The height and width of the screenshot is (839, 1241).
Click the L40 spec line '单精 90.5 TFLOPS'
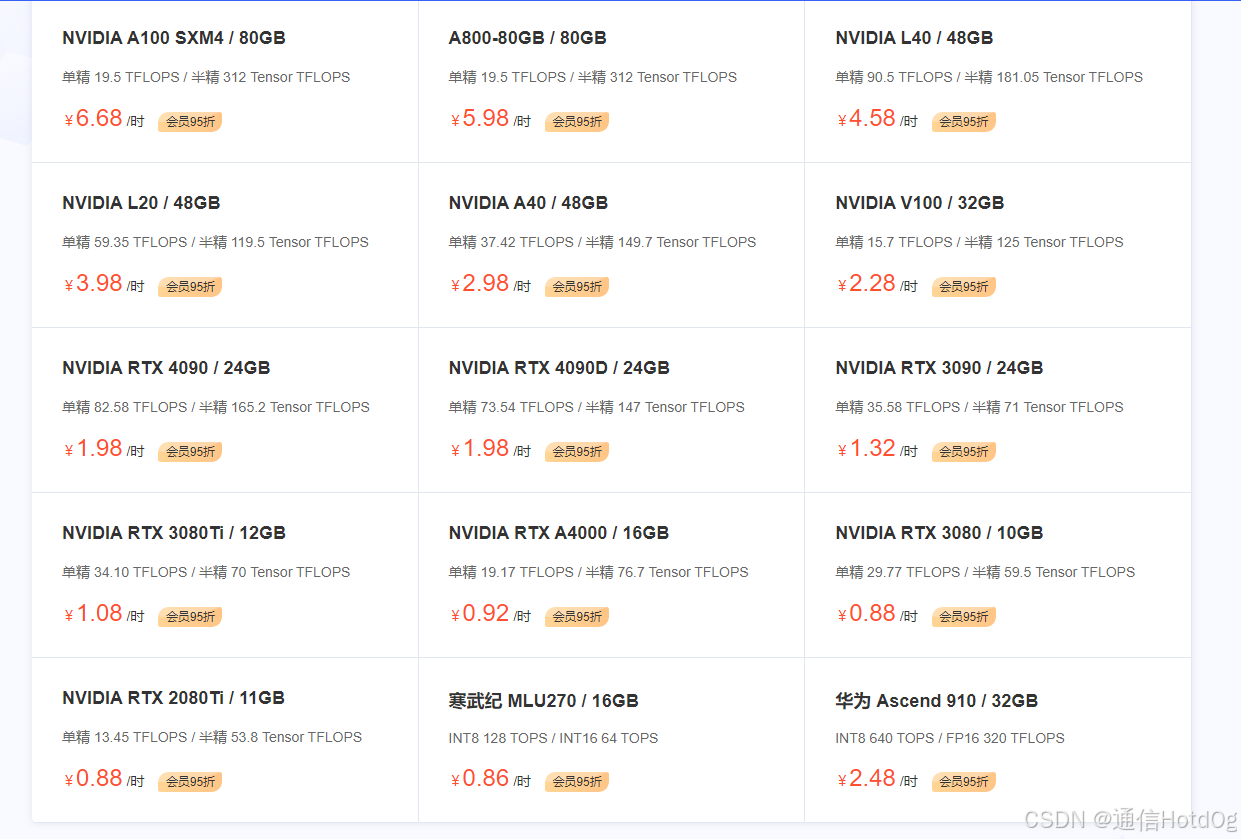tap(989, 77)
